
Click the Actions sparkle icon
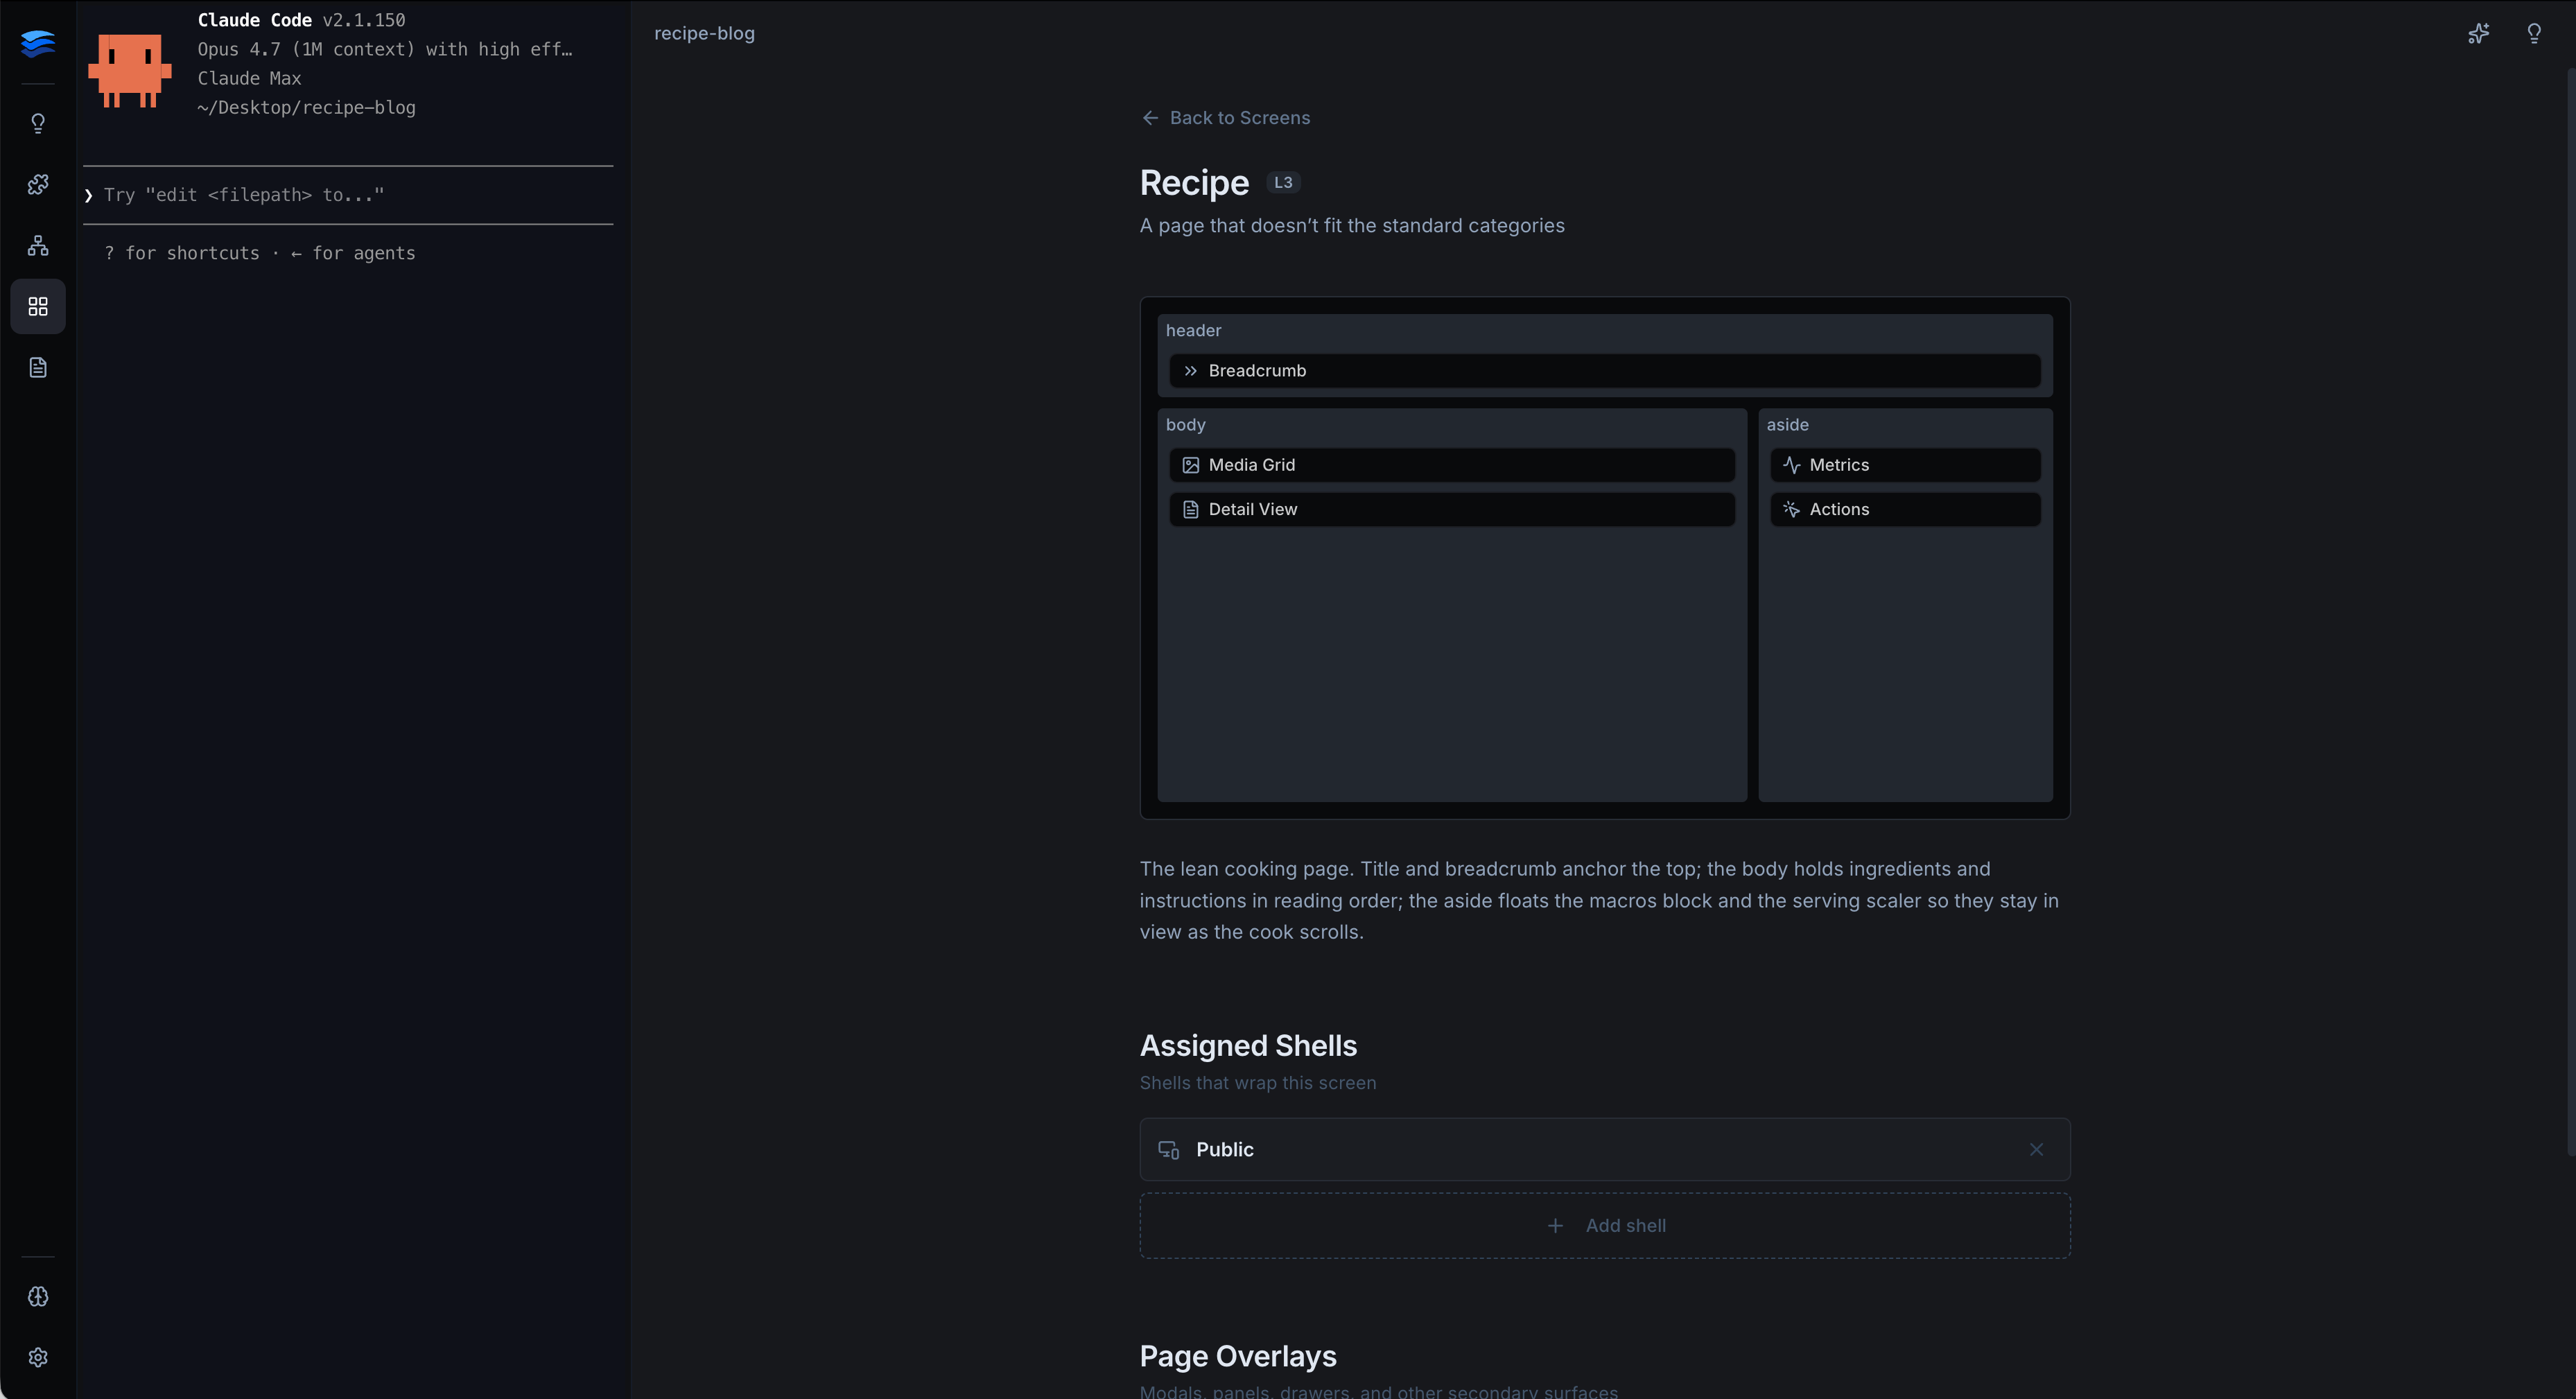[x=1791, y=510]
